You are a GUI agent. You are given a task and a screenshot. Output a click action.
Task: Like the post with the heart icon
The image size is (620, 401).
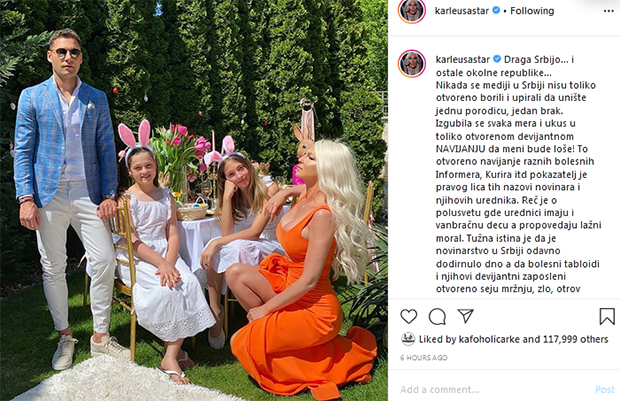408,316
